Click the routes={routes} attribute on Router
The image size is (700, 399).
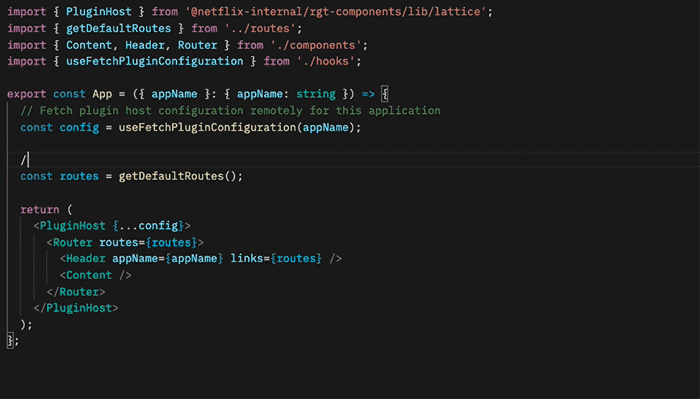pyautogui.click(x=148, y=242)
